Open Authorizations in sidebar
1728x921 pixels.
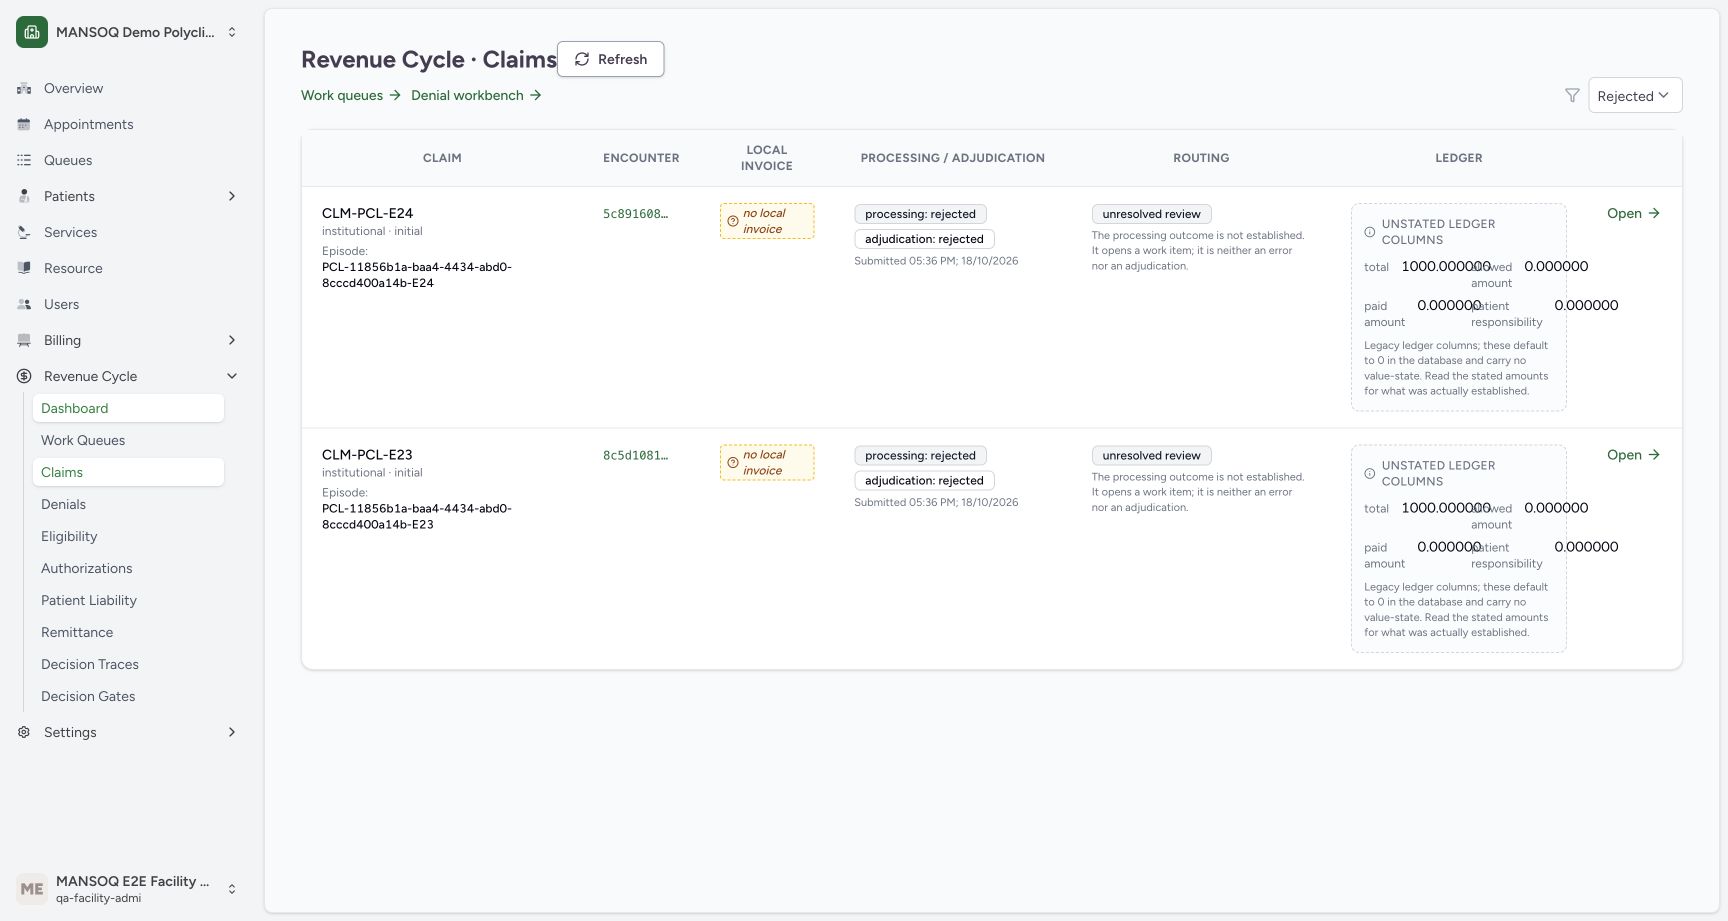click(x=128, y=568)
